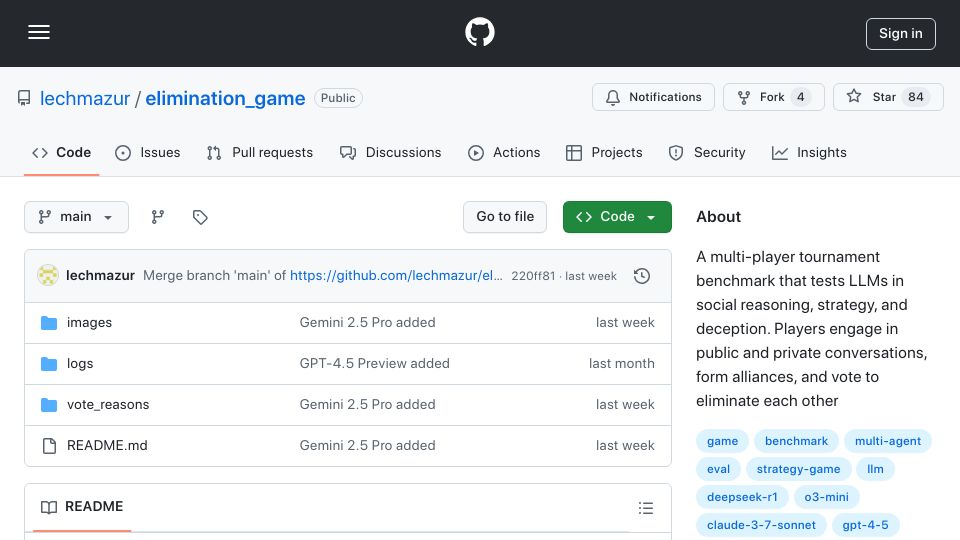The image size is (960, 540).
Task: View commit history clock icon
Action: 642,276
